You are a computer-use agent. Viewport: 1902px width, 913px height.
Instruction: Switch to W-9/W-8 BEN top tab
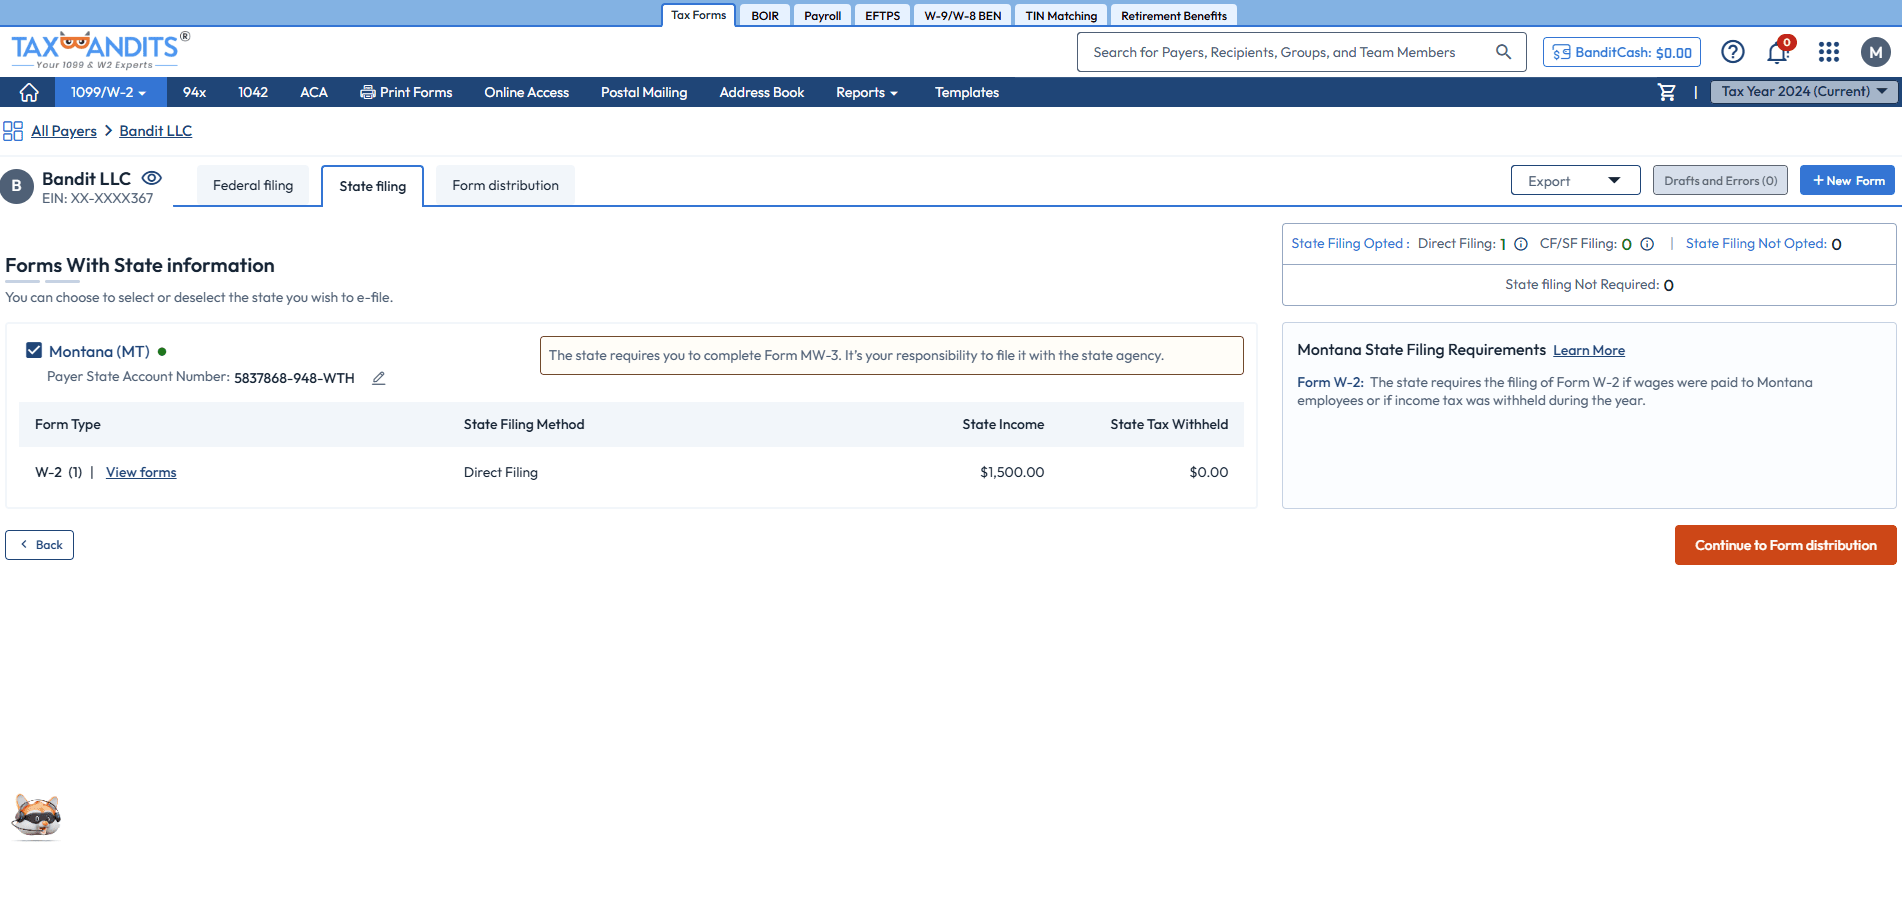(x=963, y=15)
